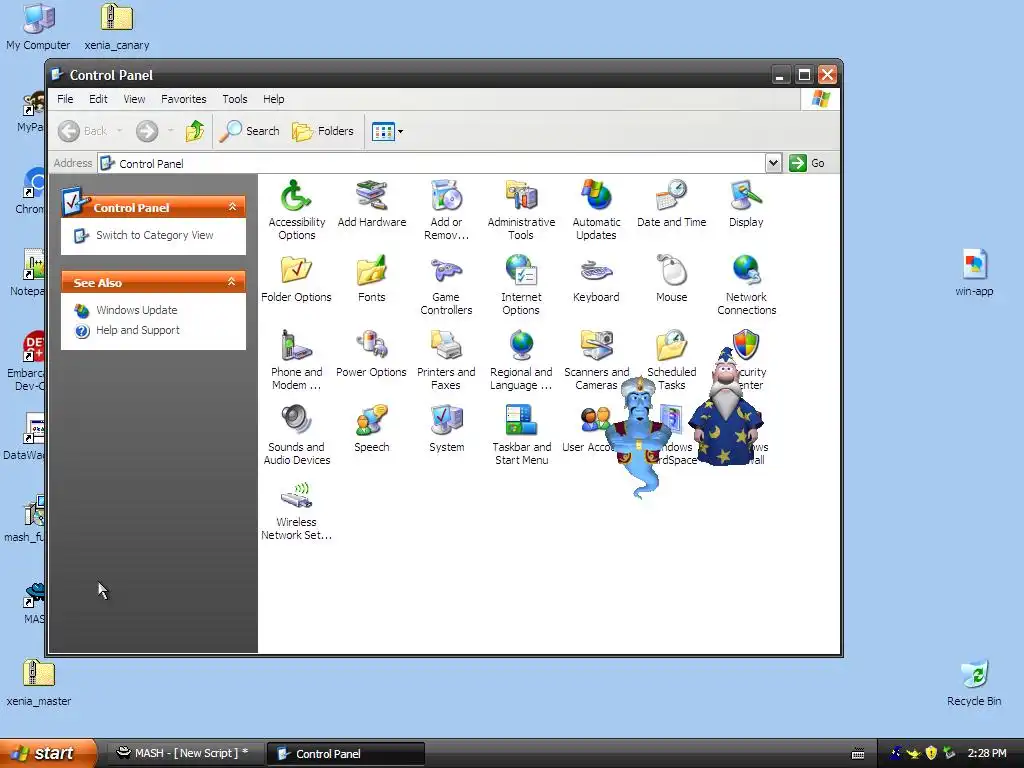Collapse the See Also sidebar section
This screenshot has width=1024, height=768.
(x=232, y=282)
